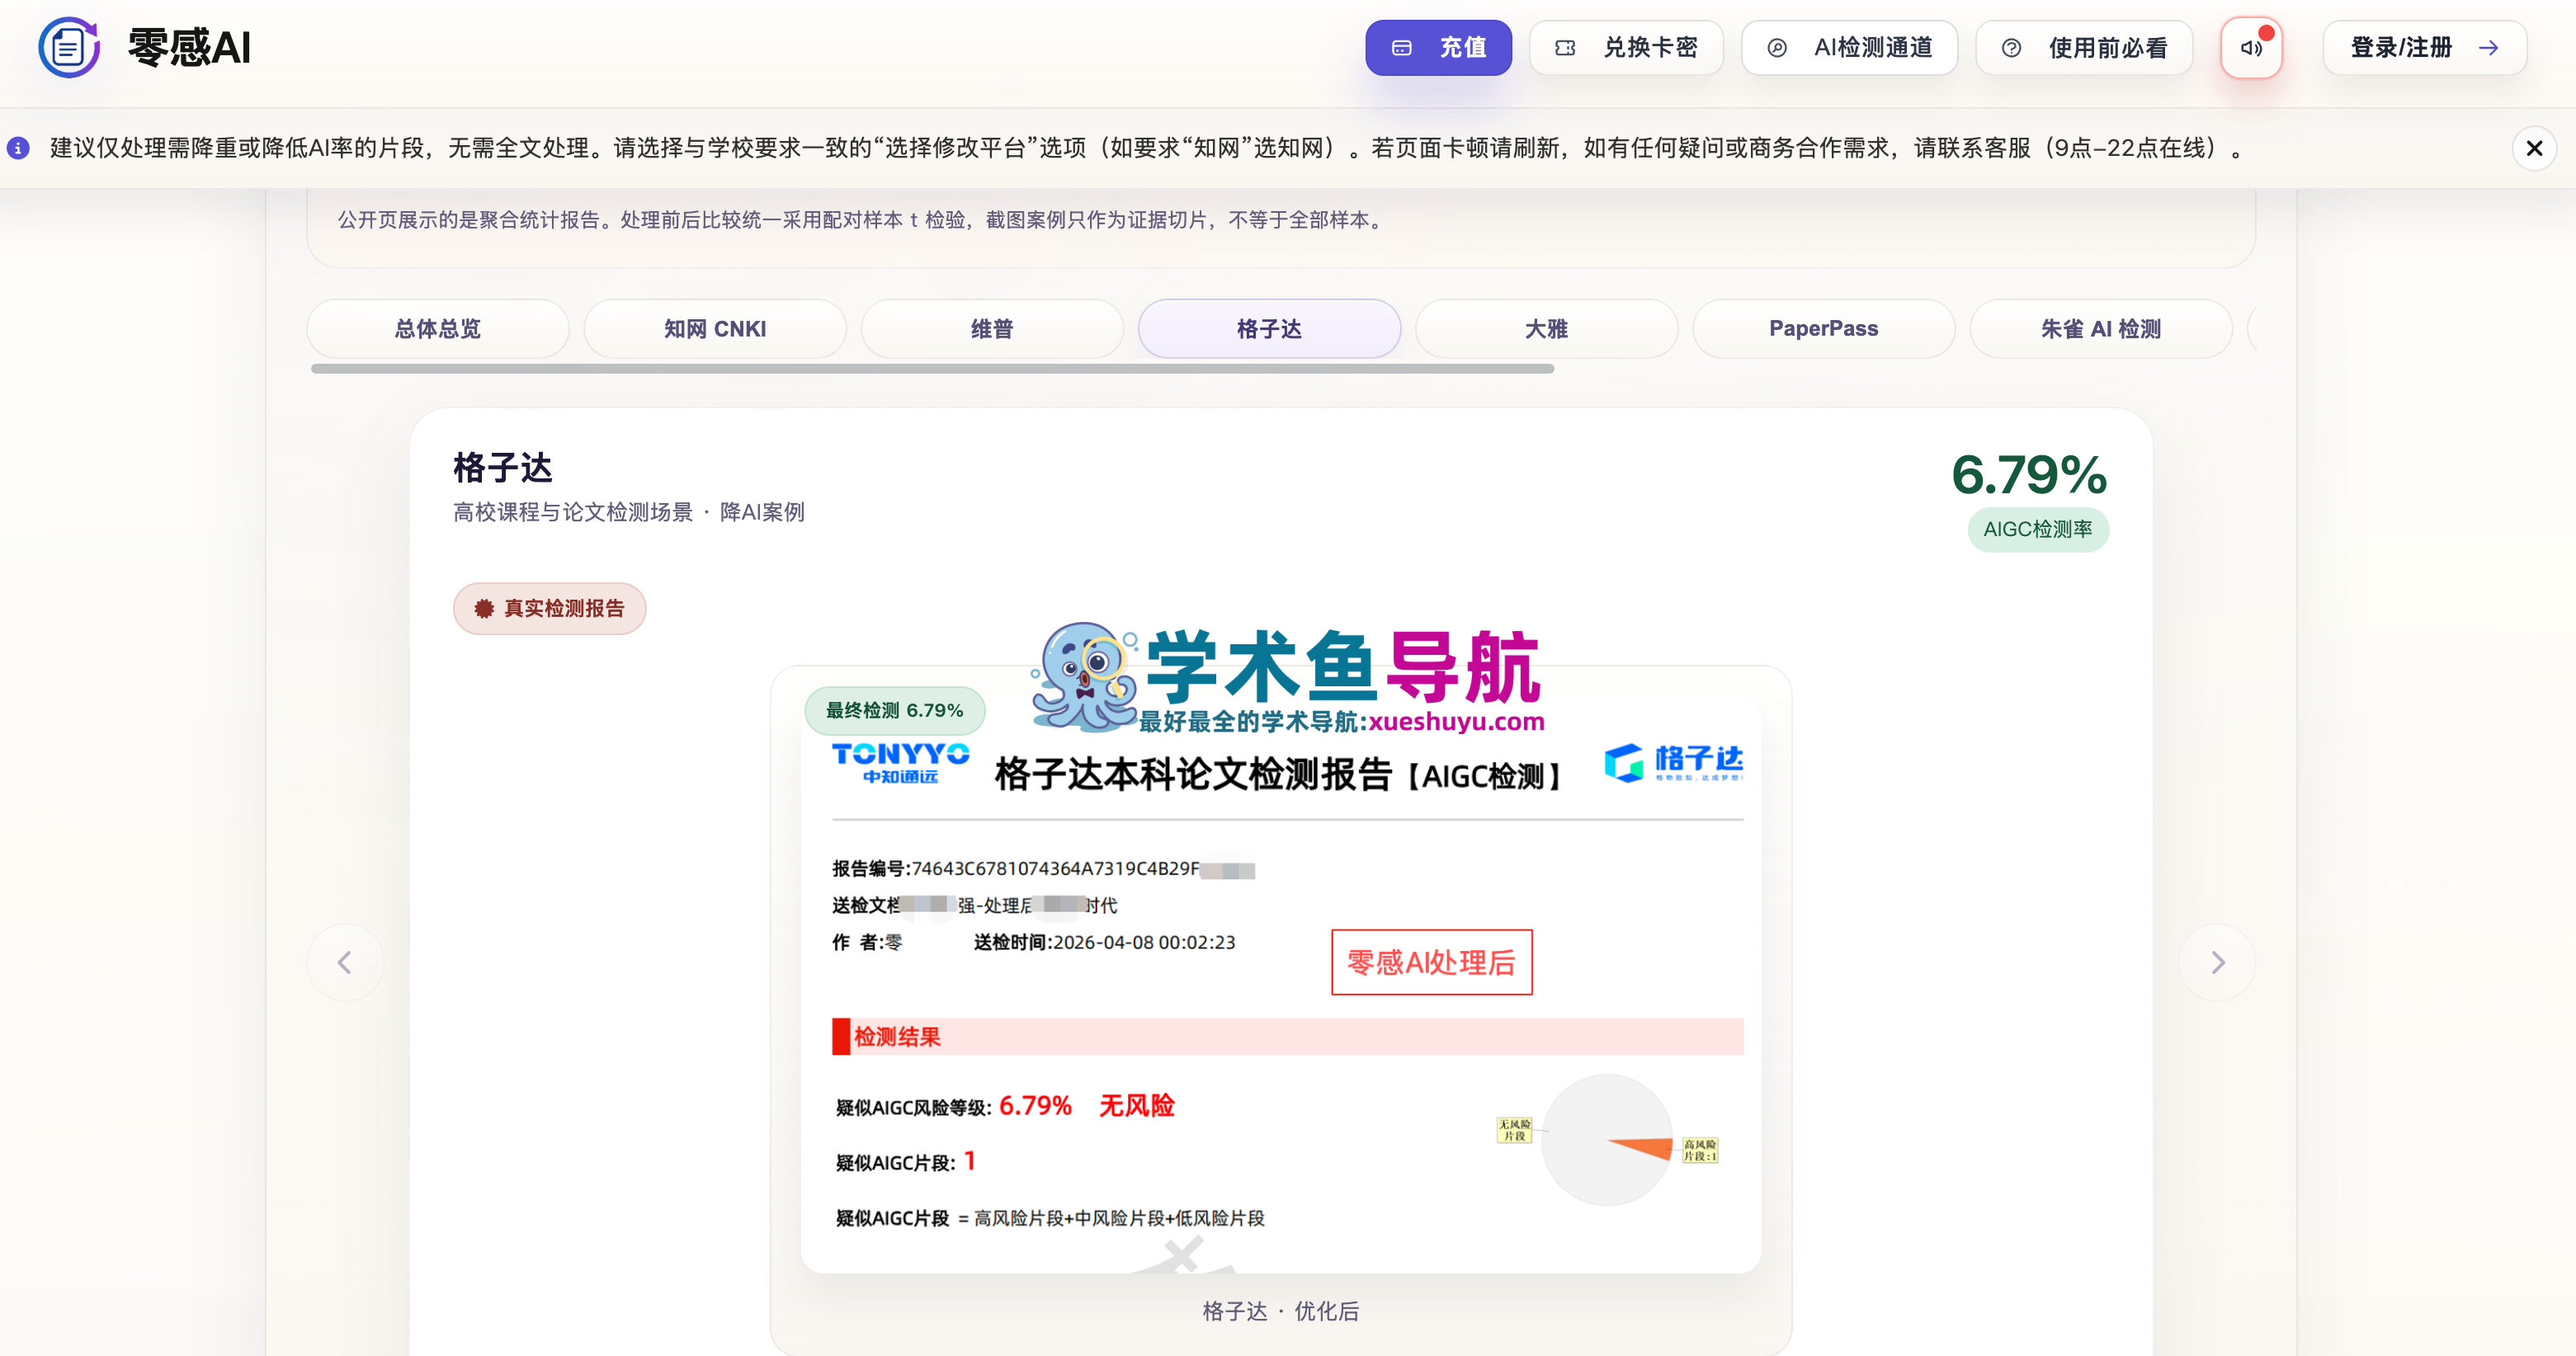This screenshot has height=1356, width=2576.
Task: Switch to 维普 tab
Action: [992, 329]
